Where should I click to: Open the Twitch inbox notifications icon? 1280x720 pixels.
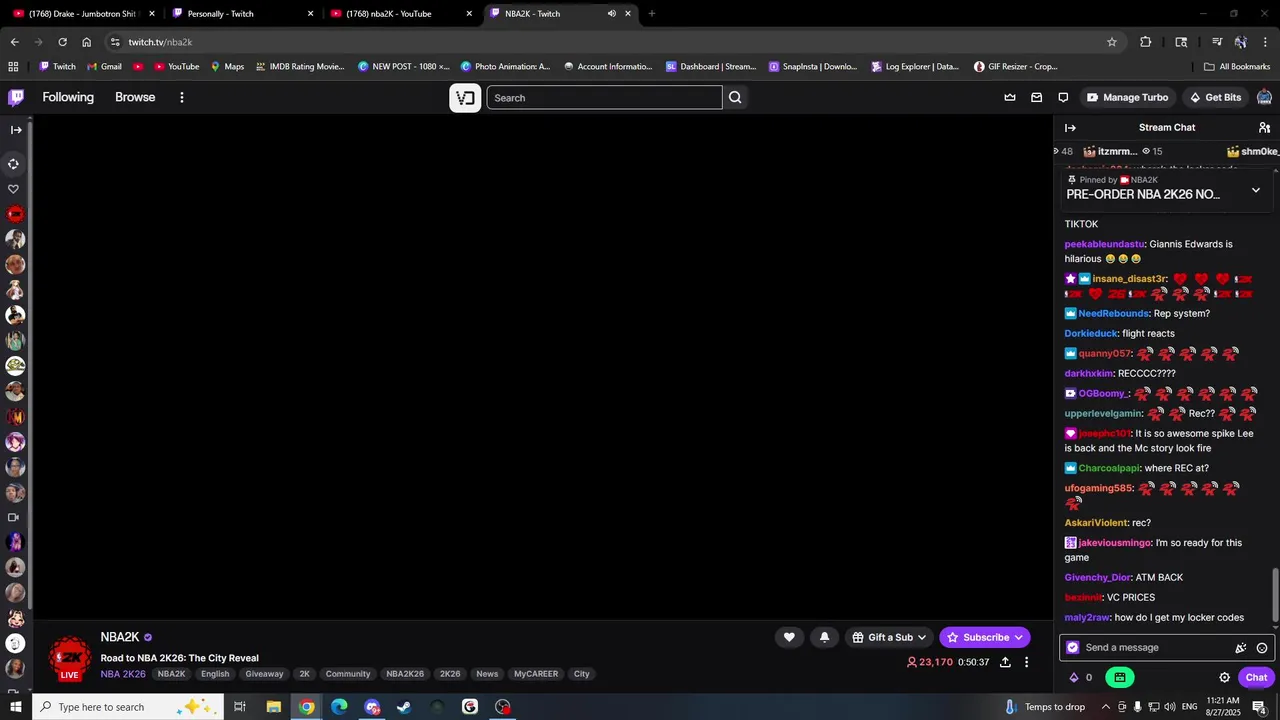click(1037, 97)
